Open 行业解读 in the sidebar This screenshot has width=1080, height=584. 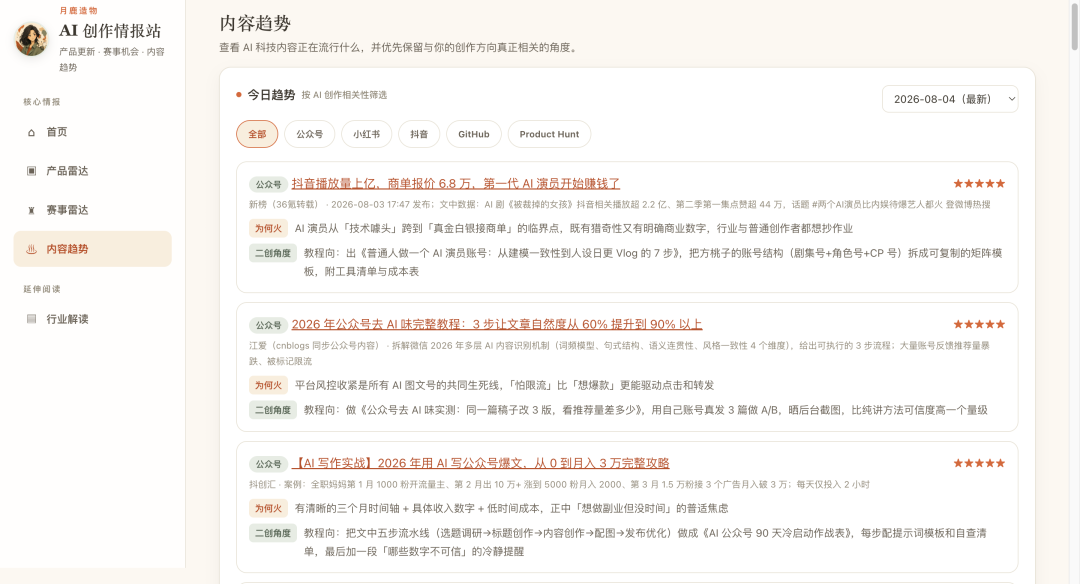coord(92,319)
